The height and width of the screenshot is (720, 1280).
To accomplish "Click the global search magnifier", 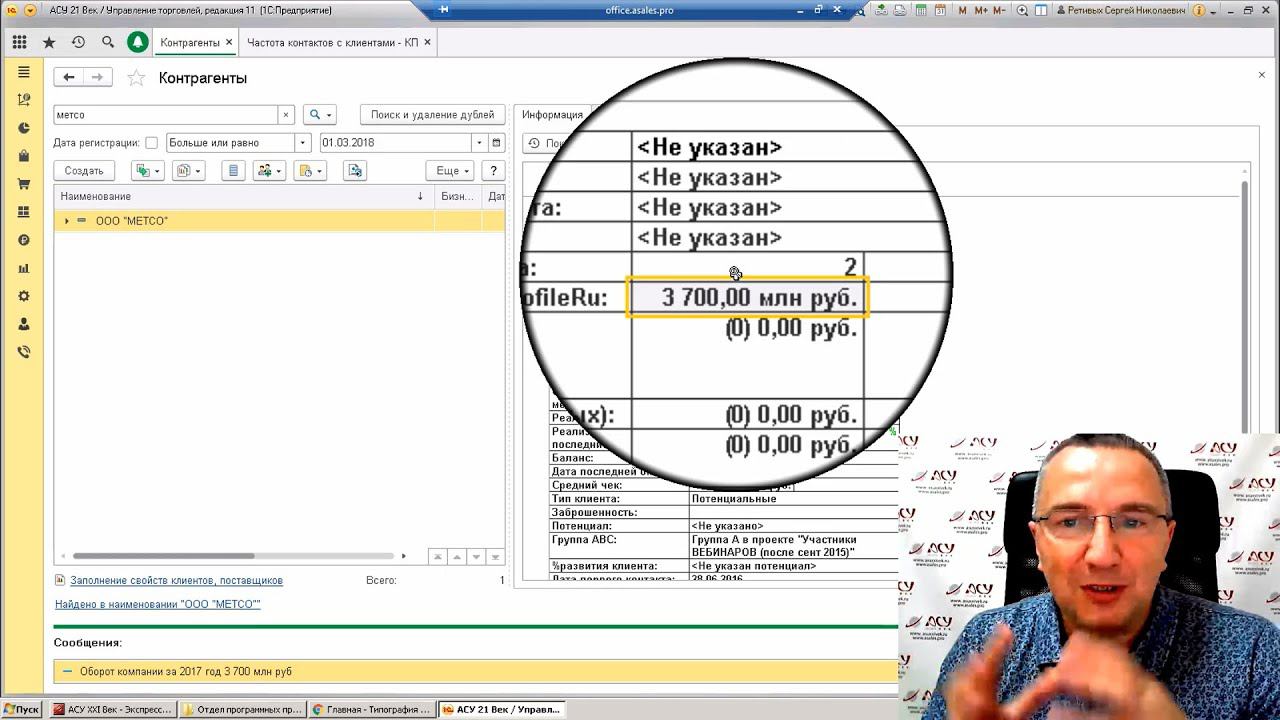I will (x=108, y=43).
